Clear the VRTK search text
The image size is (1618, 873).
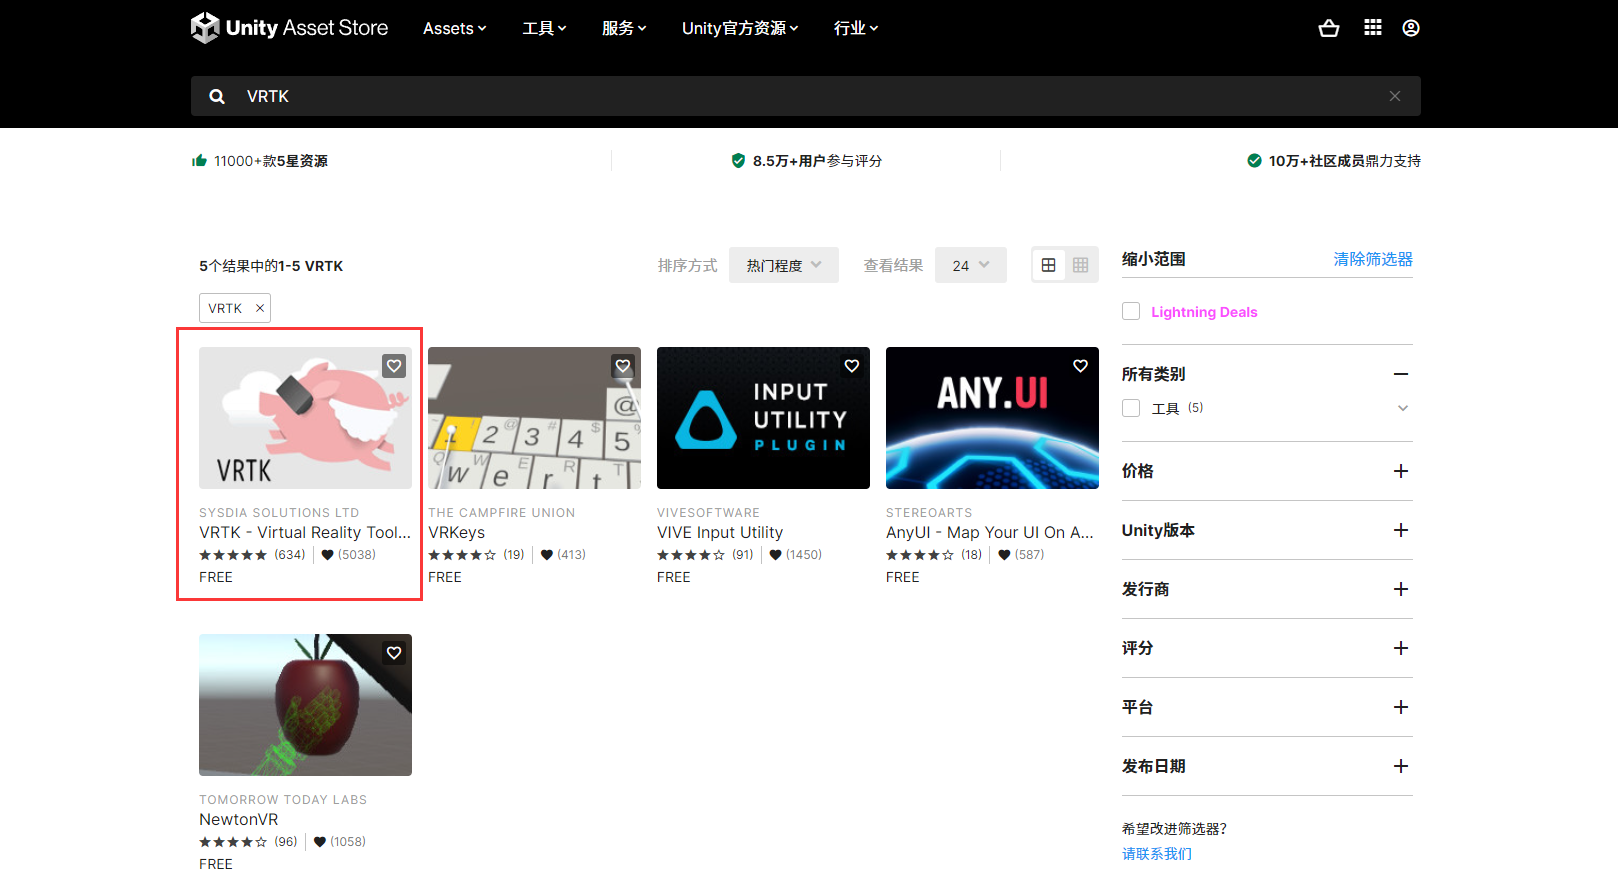[1395, 96]
